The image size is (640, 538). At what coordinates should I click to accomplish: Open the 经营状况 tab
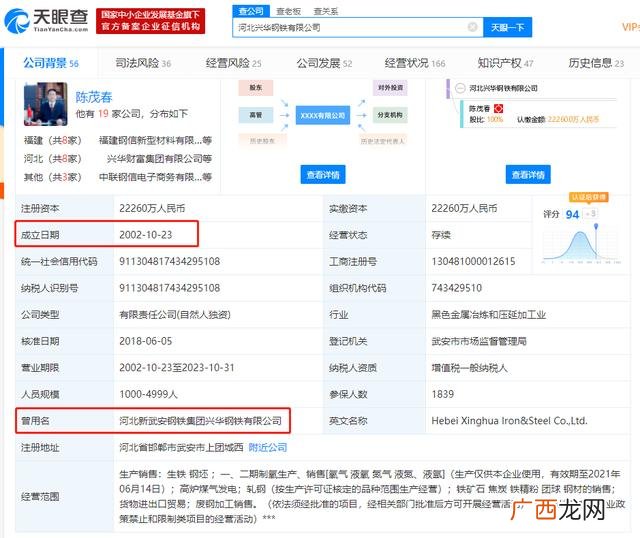[415, 63]
